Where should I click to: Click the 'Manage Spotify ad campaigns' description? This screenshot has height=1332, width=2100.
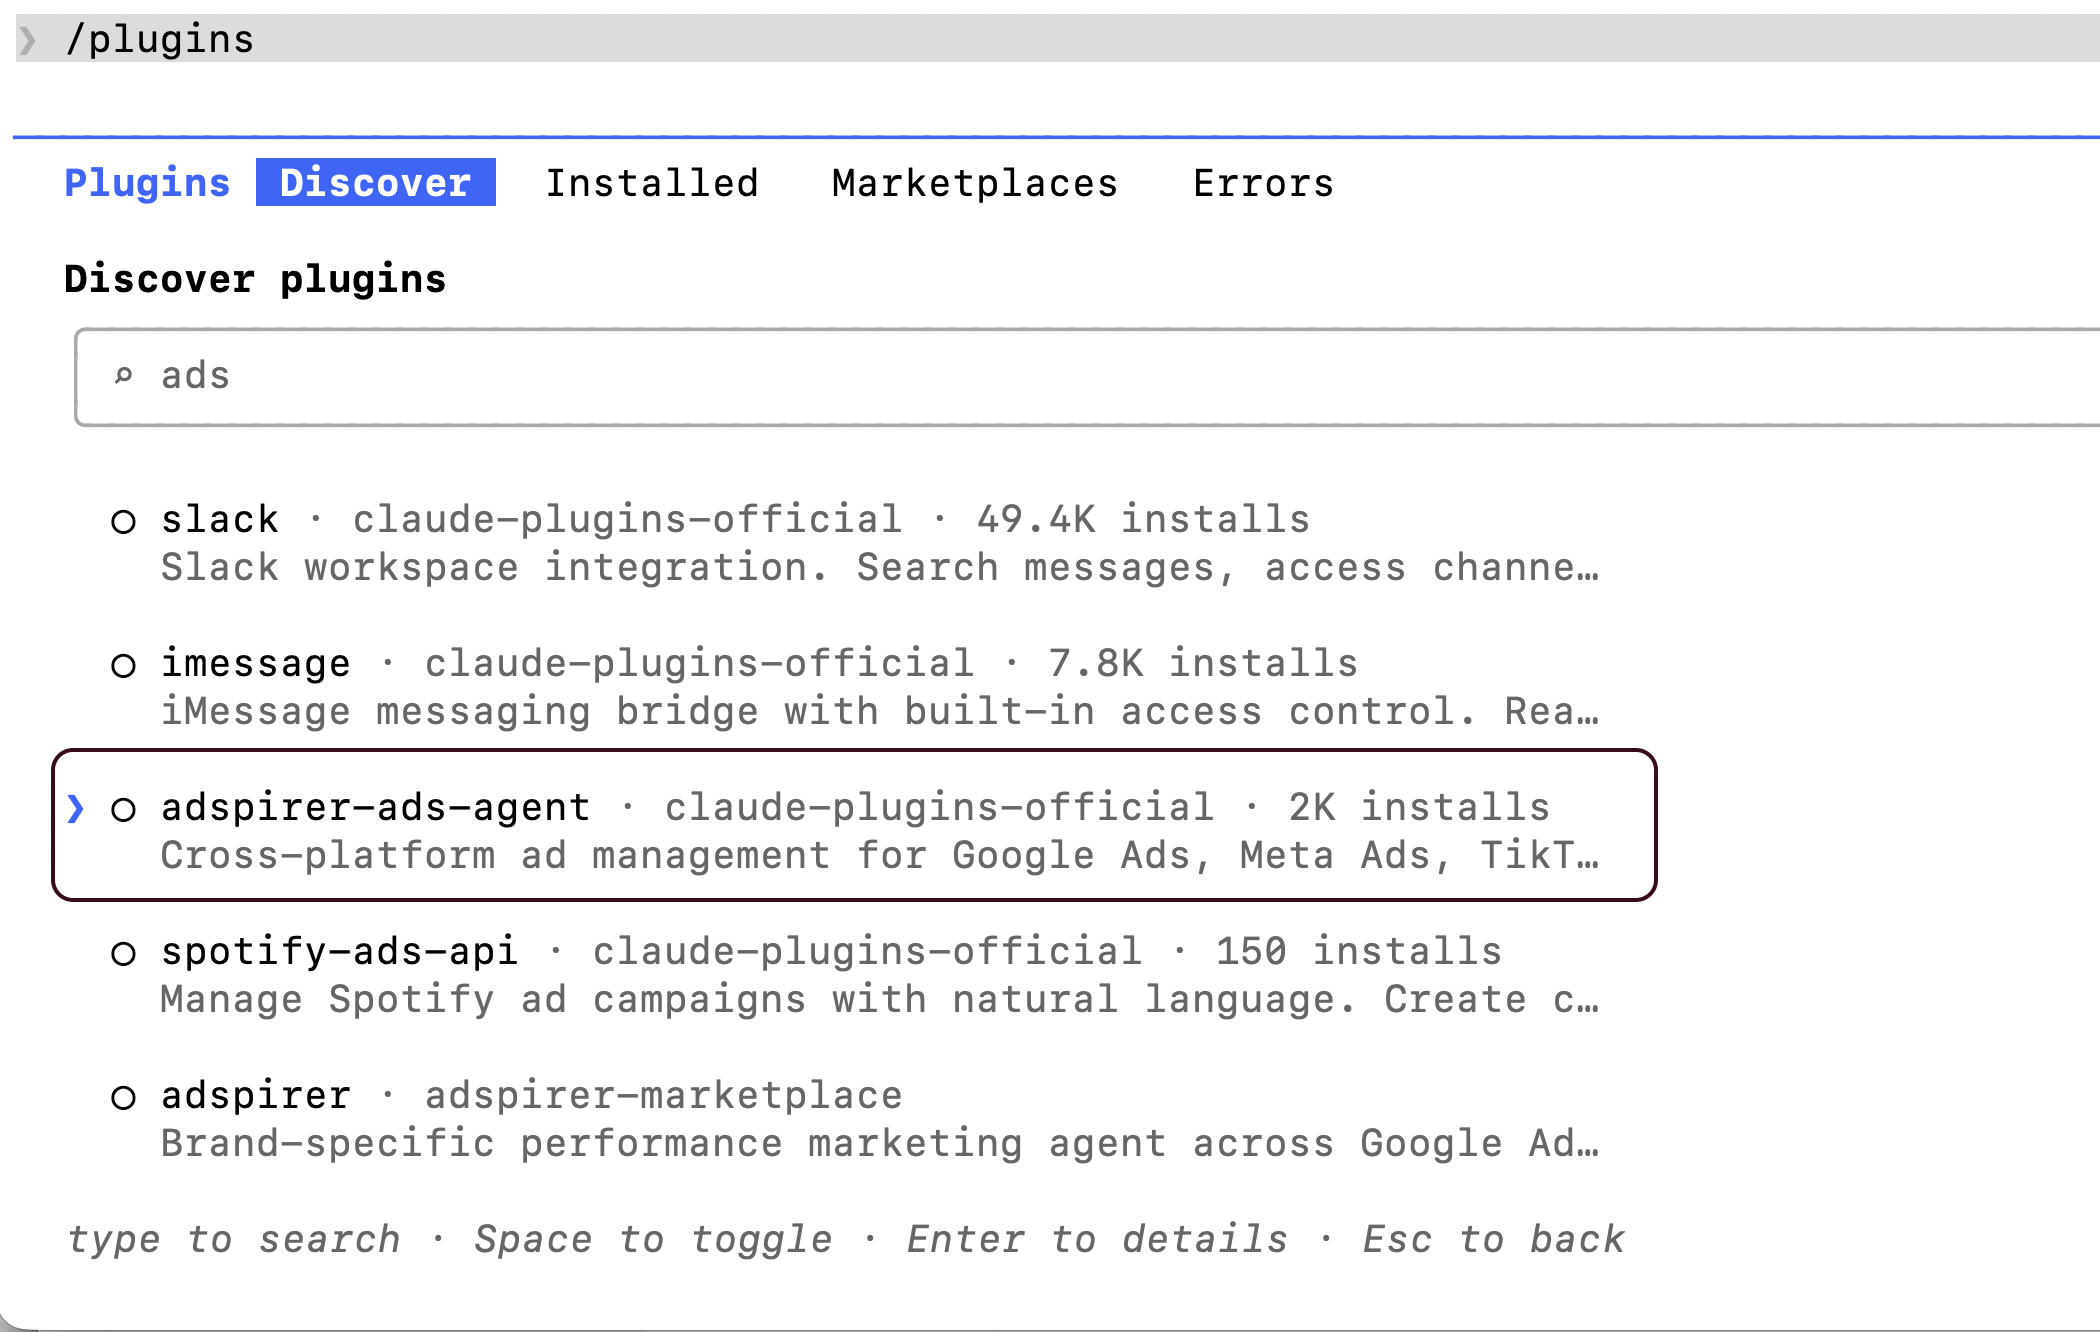click(x=880, y=999)
